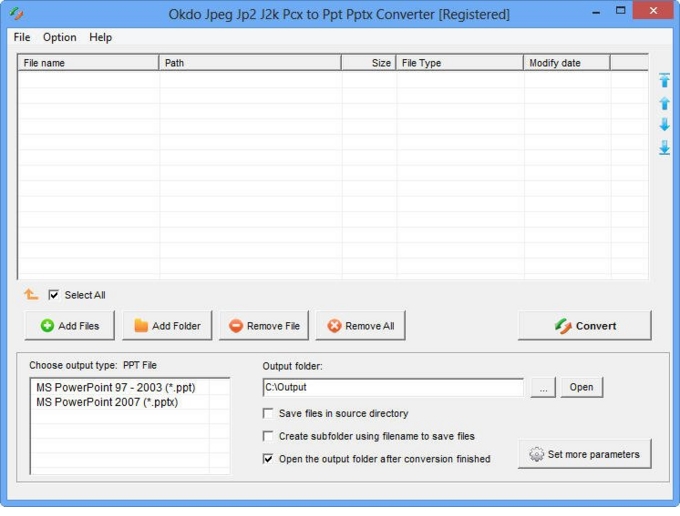
Task: Enable Create subfolder using filename option
Action: click(268, 436)
